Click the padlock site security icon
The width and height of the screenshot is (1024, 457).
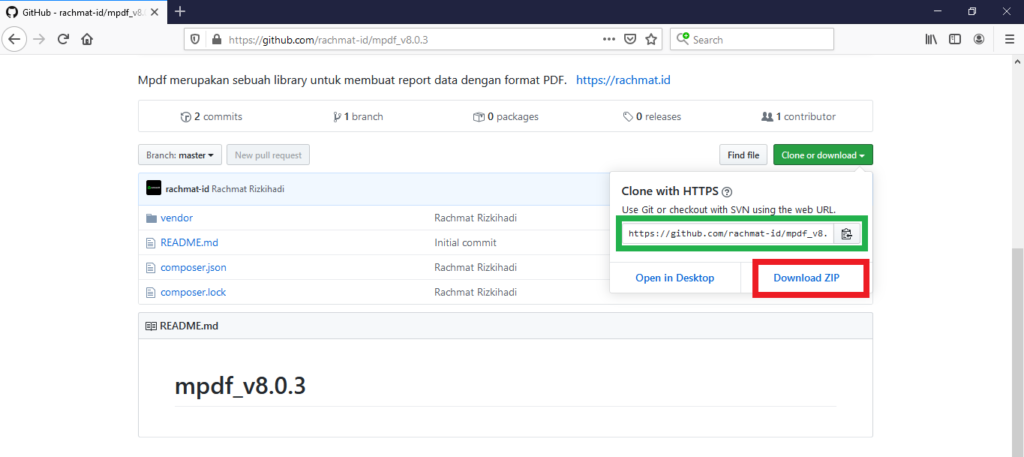click(217, 39)
